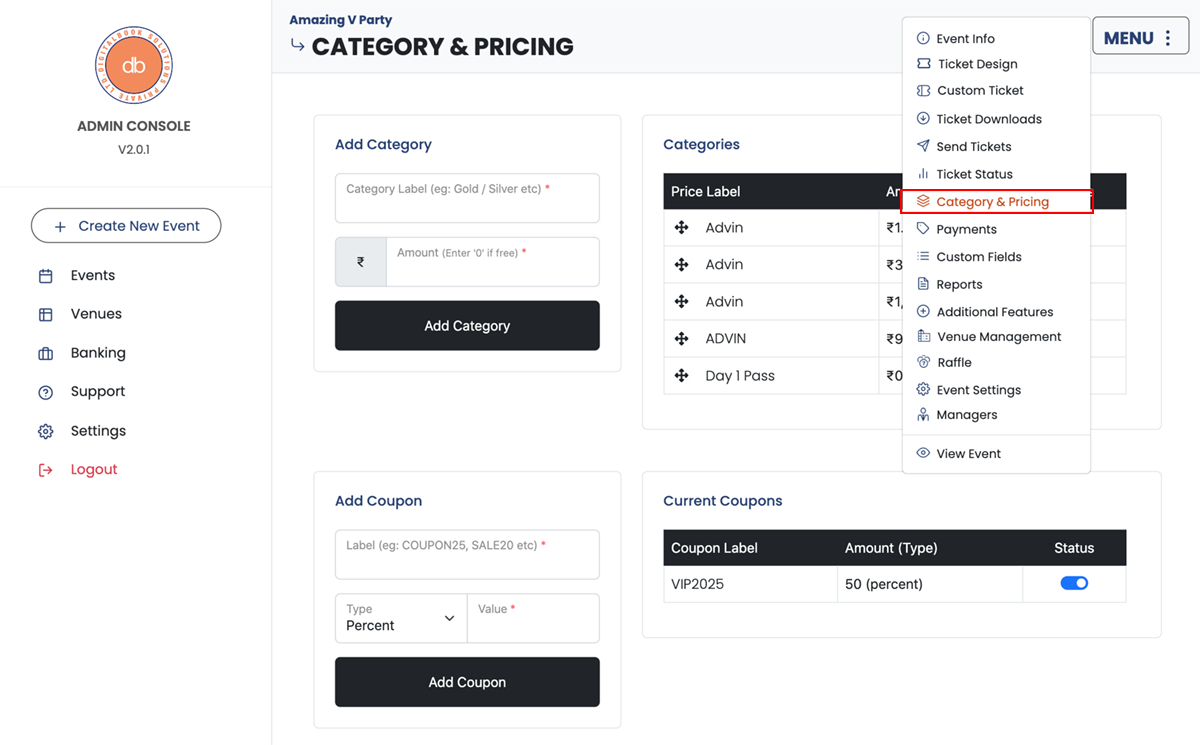
Task: Click Create New Event button
Action: [126, 226]
